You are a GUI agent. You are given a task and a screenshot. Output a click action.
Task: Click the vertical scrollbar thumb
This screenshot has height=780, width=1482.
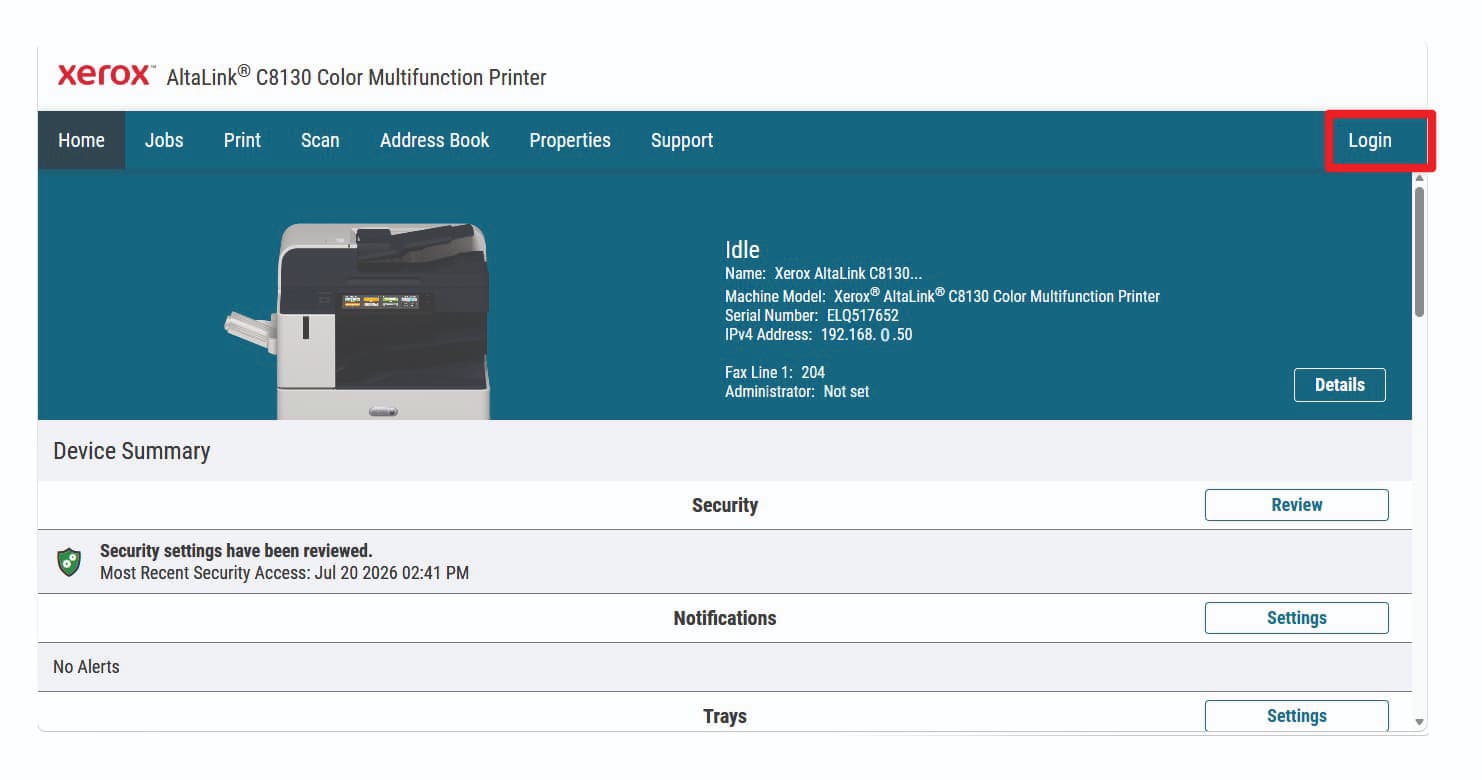[x=1419, y=252]
